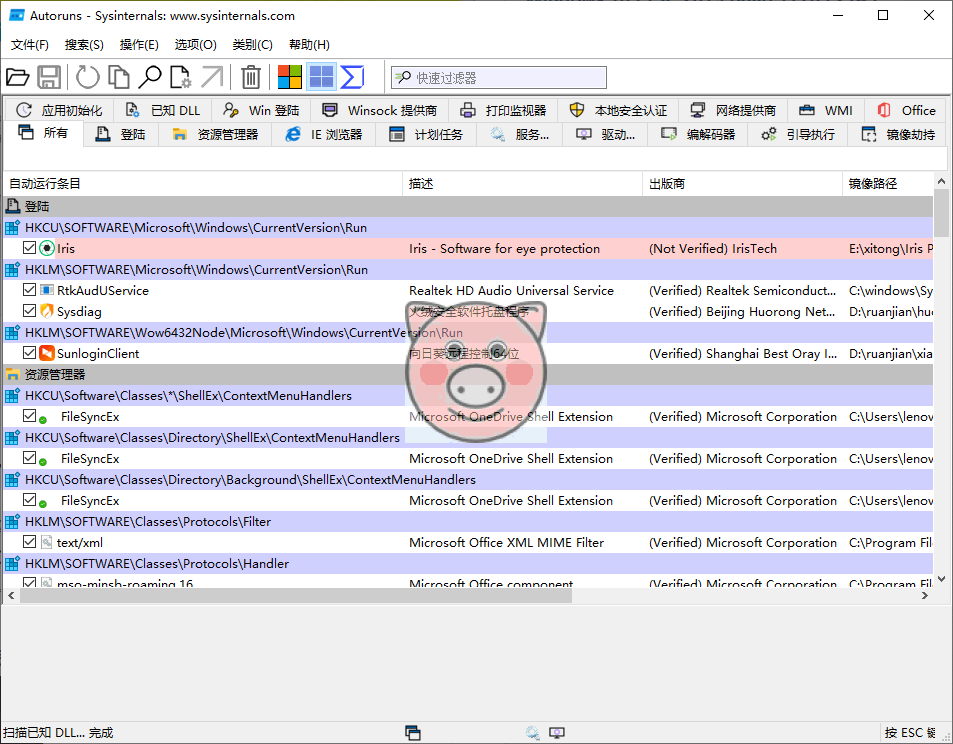The width and height of the screenshot is (953, 744).
Task: Switch to the 本地安全认证 tab
Action: (x=618, y=110)
